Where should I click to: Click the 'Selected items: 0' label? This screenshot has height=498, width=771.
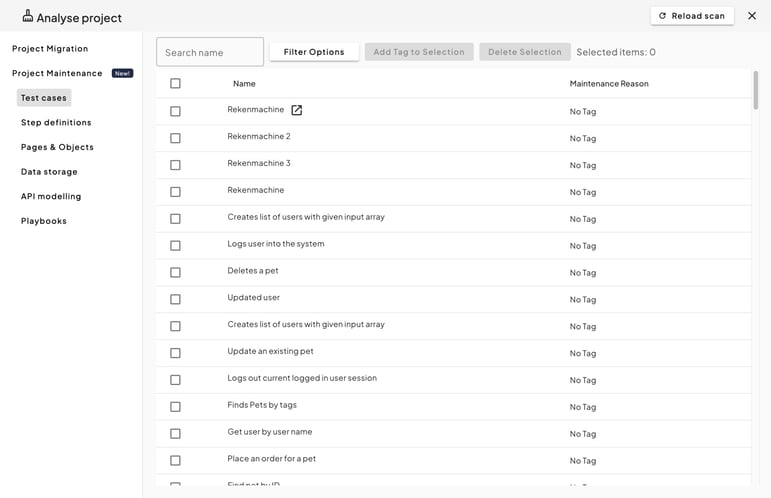pyautogui.click(x=616, y=52)
